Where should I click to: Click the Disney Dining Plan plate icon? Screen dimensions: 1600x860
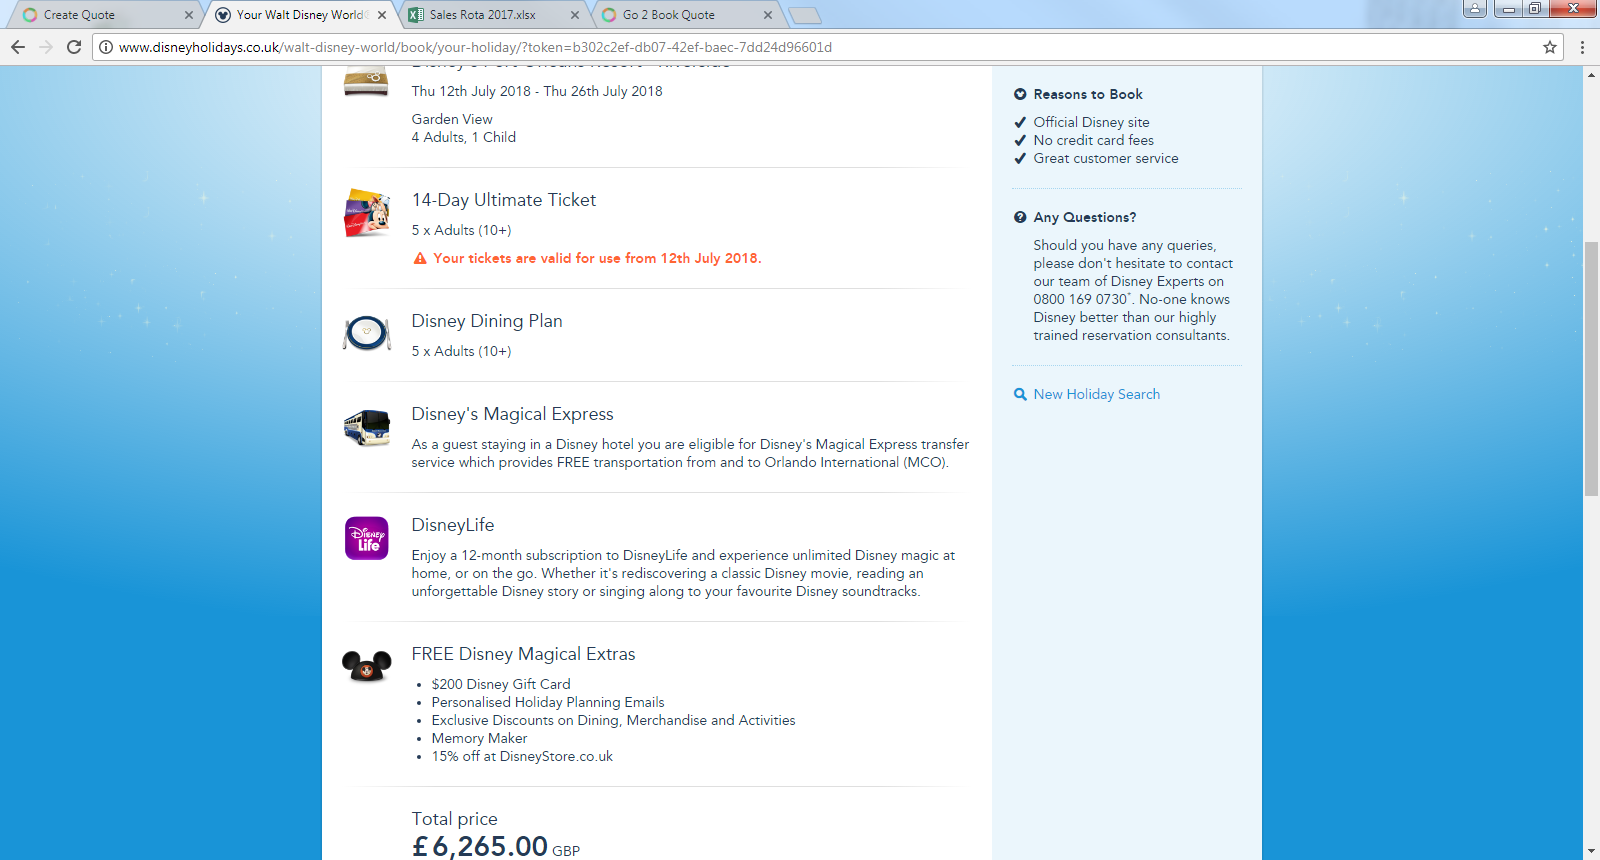point(367,333)
